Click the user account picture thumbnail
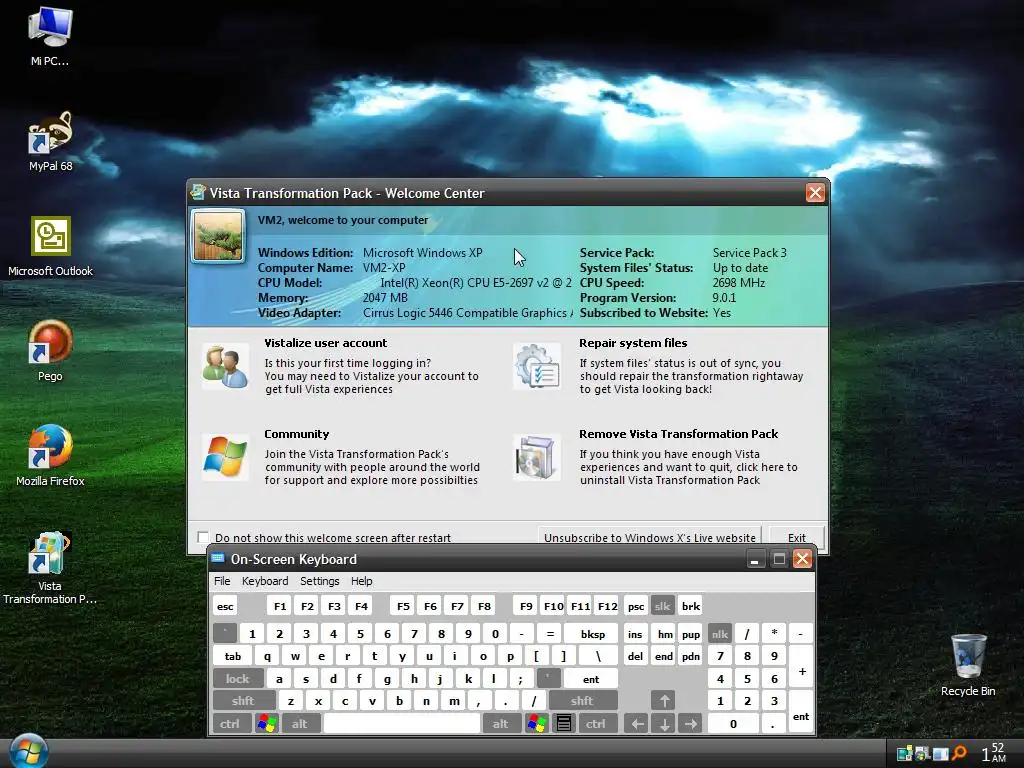Screen dimensions: 1024x768 tap(218, 236)
